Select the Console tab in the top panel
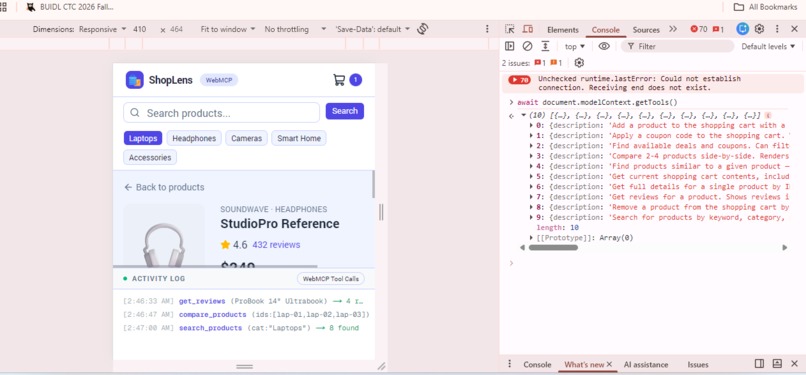806x375 pixels. (x=606, y=30)
